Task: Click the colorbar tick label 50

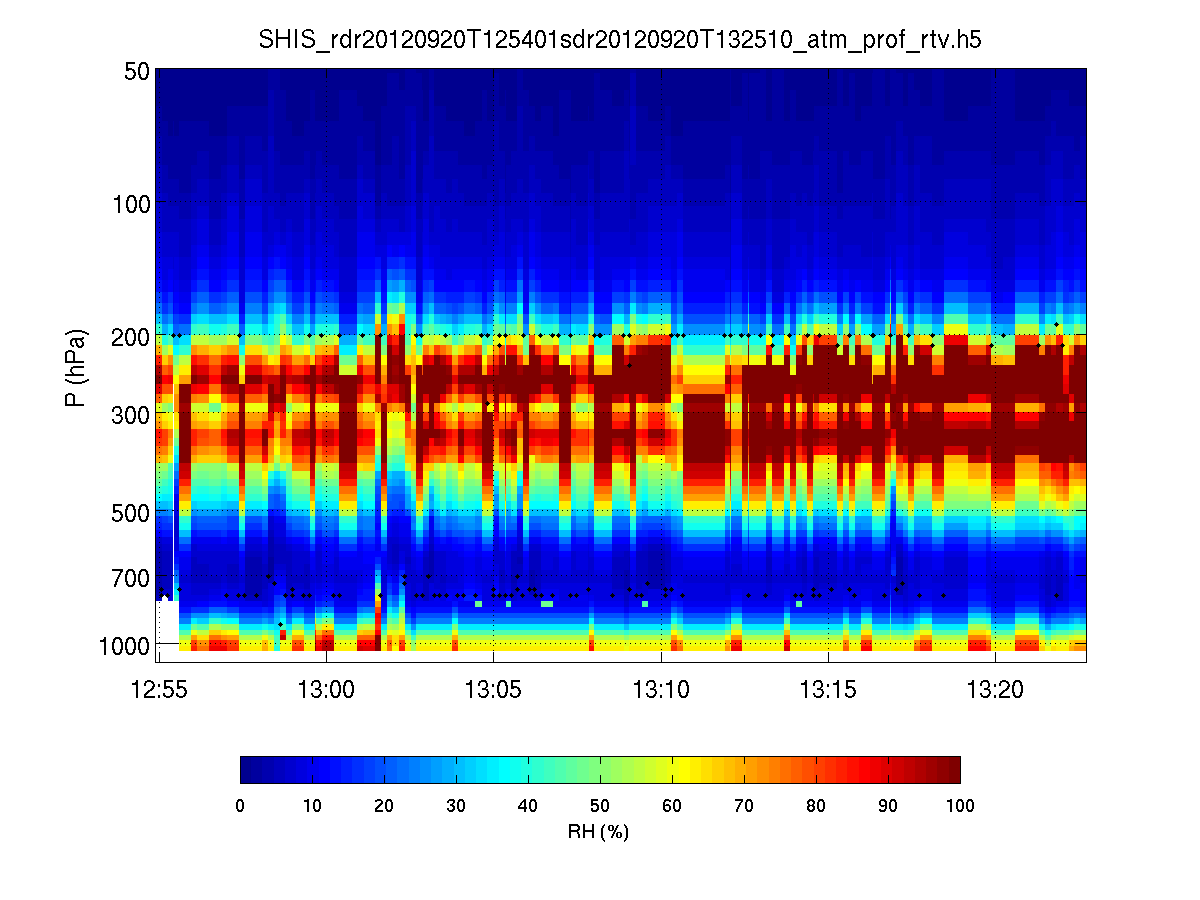Action: 599,806
